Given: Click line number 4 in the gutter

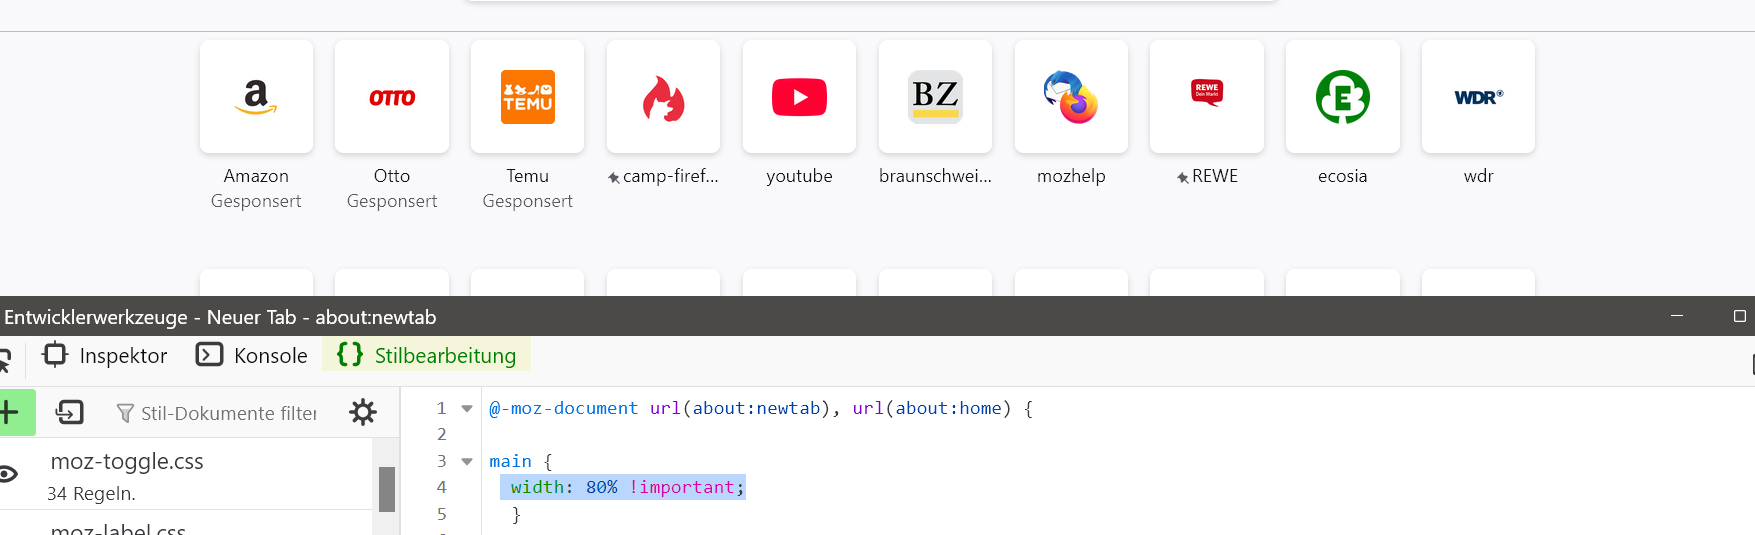Looking at the screenshot, I should click(x=441, y=487).
